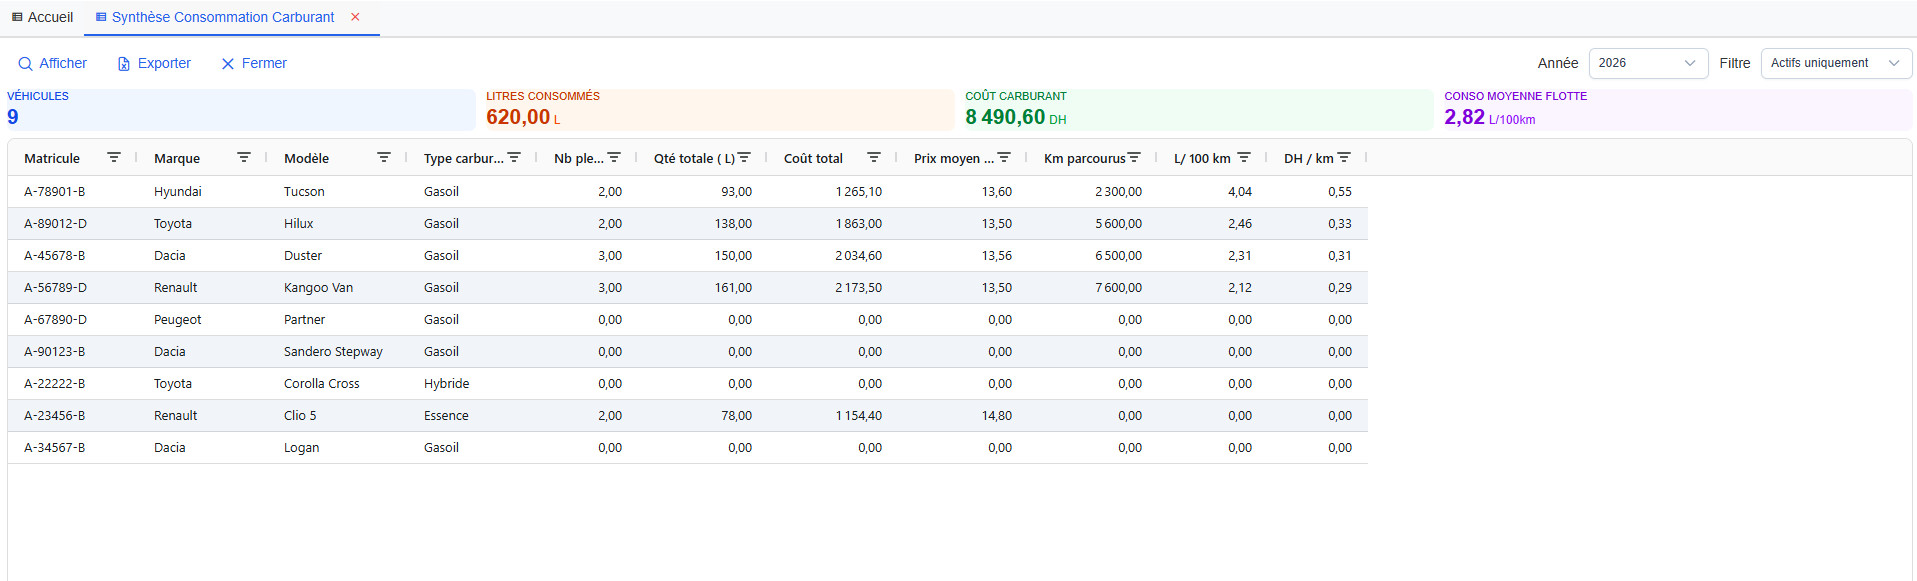Click filter icon on Coût total column
The height and width of the screenshot is (581, 1917).
874,158
